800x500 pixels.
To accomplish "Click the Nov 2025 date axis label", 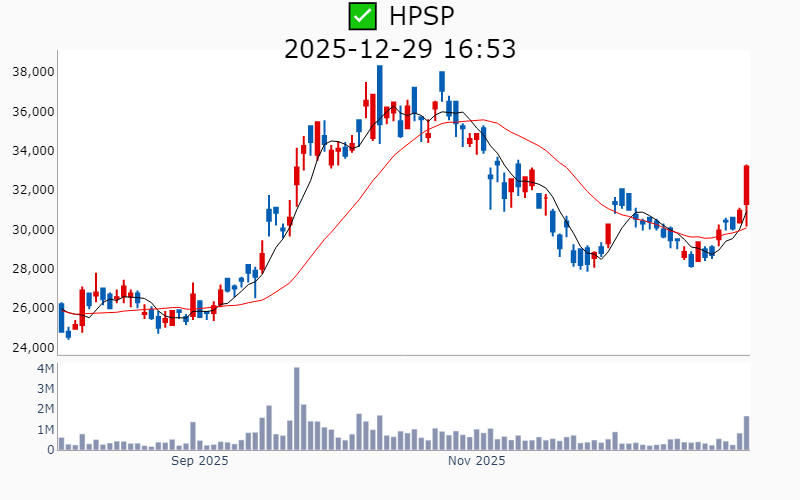I will click(476, 461).
